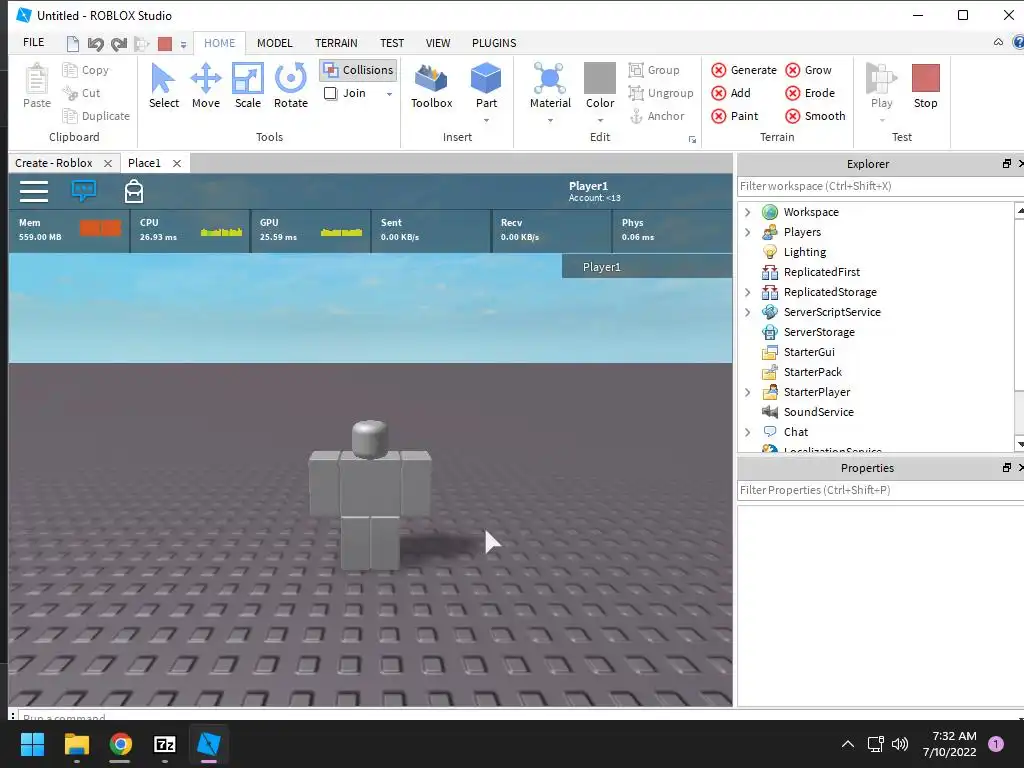
Task: Expand the Chat node
Action: coord(748,432)
